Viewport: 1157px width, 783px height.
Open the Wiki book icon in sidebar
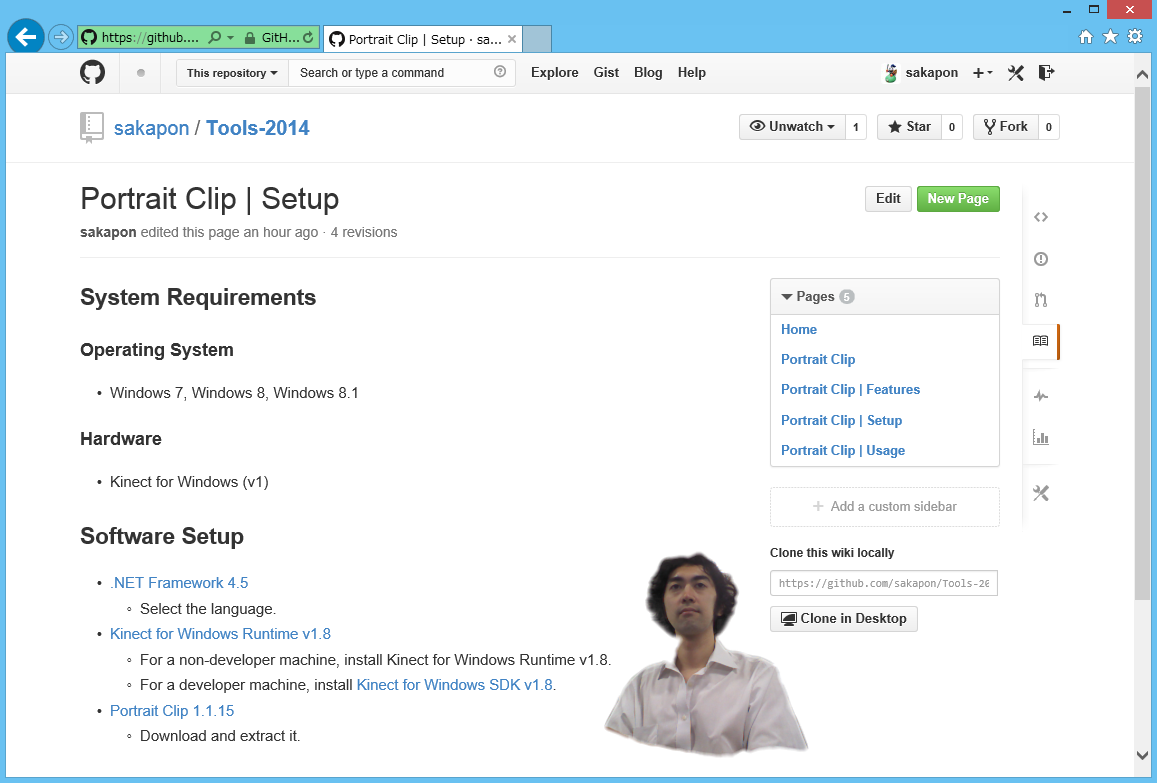point(1040,340)
